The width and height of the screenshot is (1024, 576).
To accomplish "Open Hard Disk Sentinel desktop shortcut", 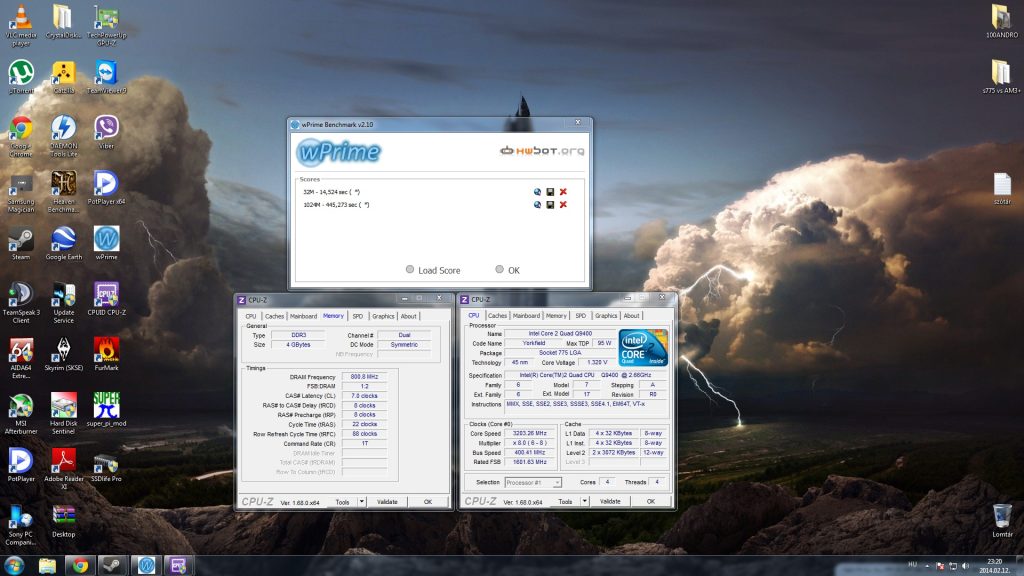I will pos(63,413).
